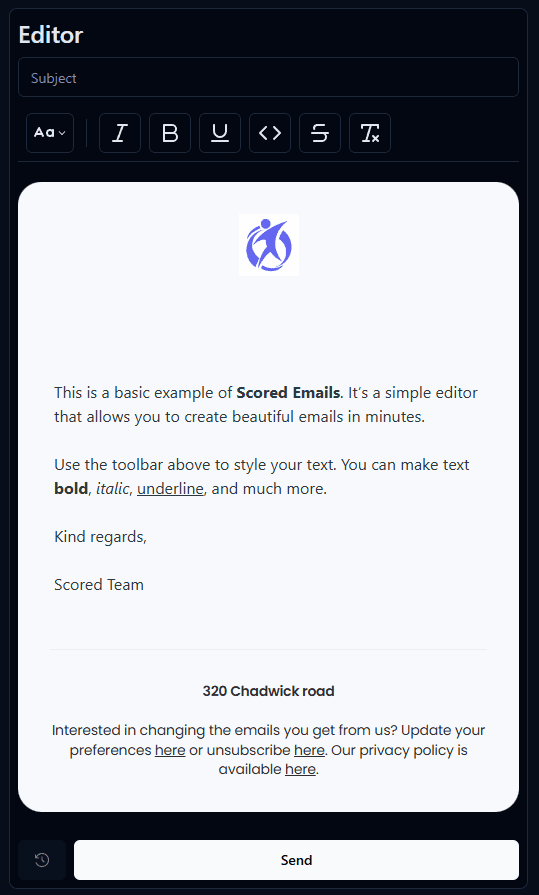Follow the unsubscribe 'here' link
The width and height of the screenshot is (539, 895).
[309, 749]
